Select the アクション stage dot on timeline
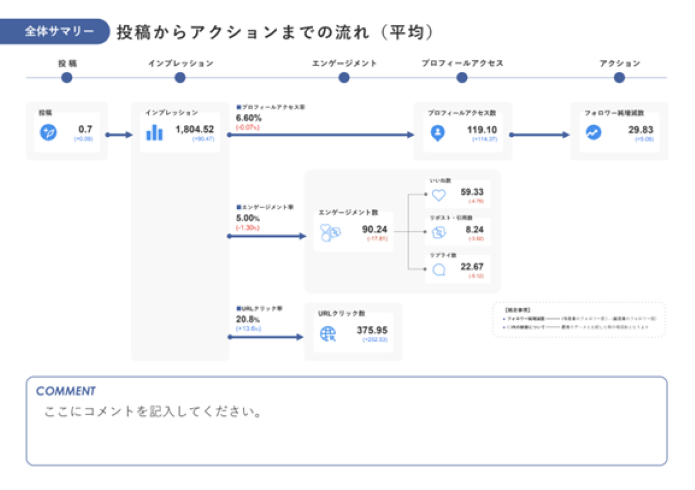The width and height of the screenshot is (695, 490). pos(619,77)
